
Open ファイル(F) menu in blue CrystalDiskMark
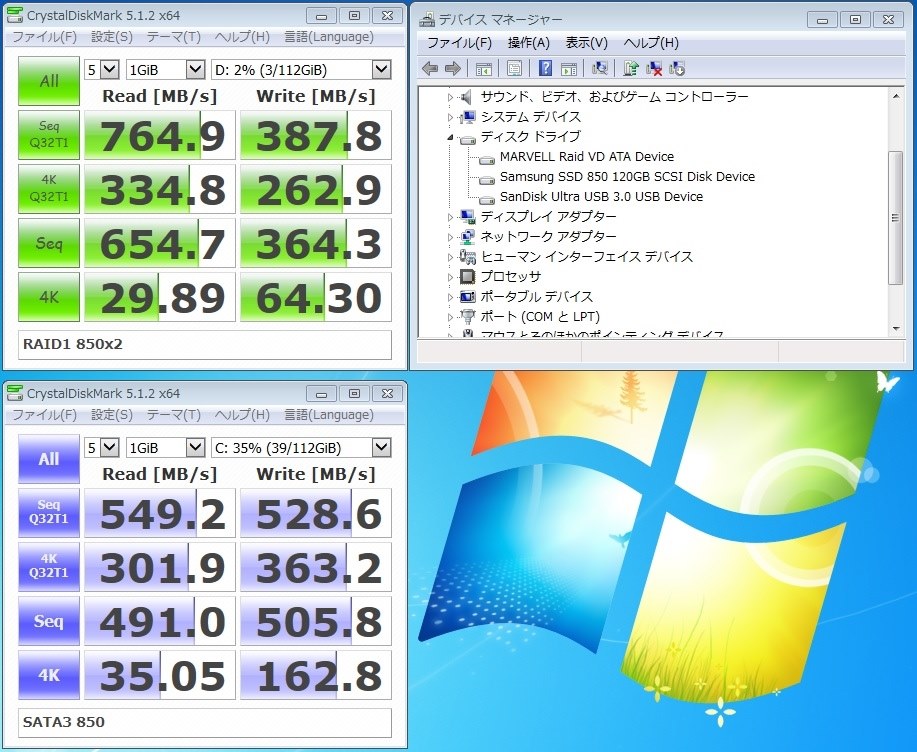point(44,415)
